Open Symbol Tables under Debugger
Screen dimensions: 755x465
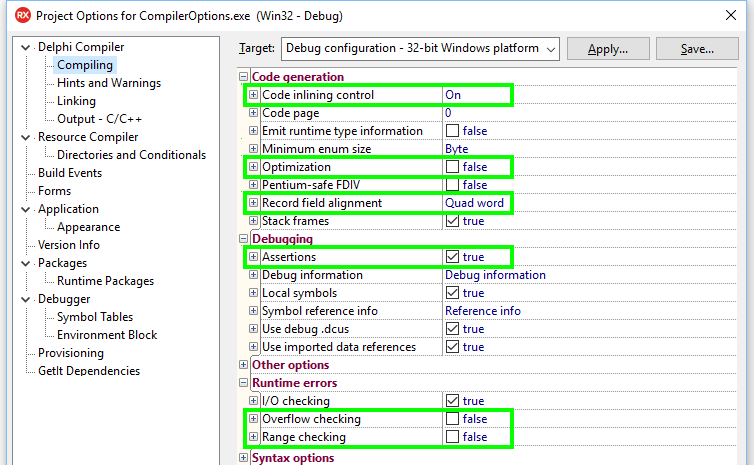coord(95,317)
